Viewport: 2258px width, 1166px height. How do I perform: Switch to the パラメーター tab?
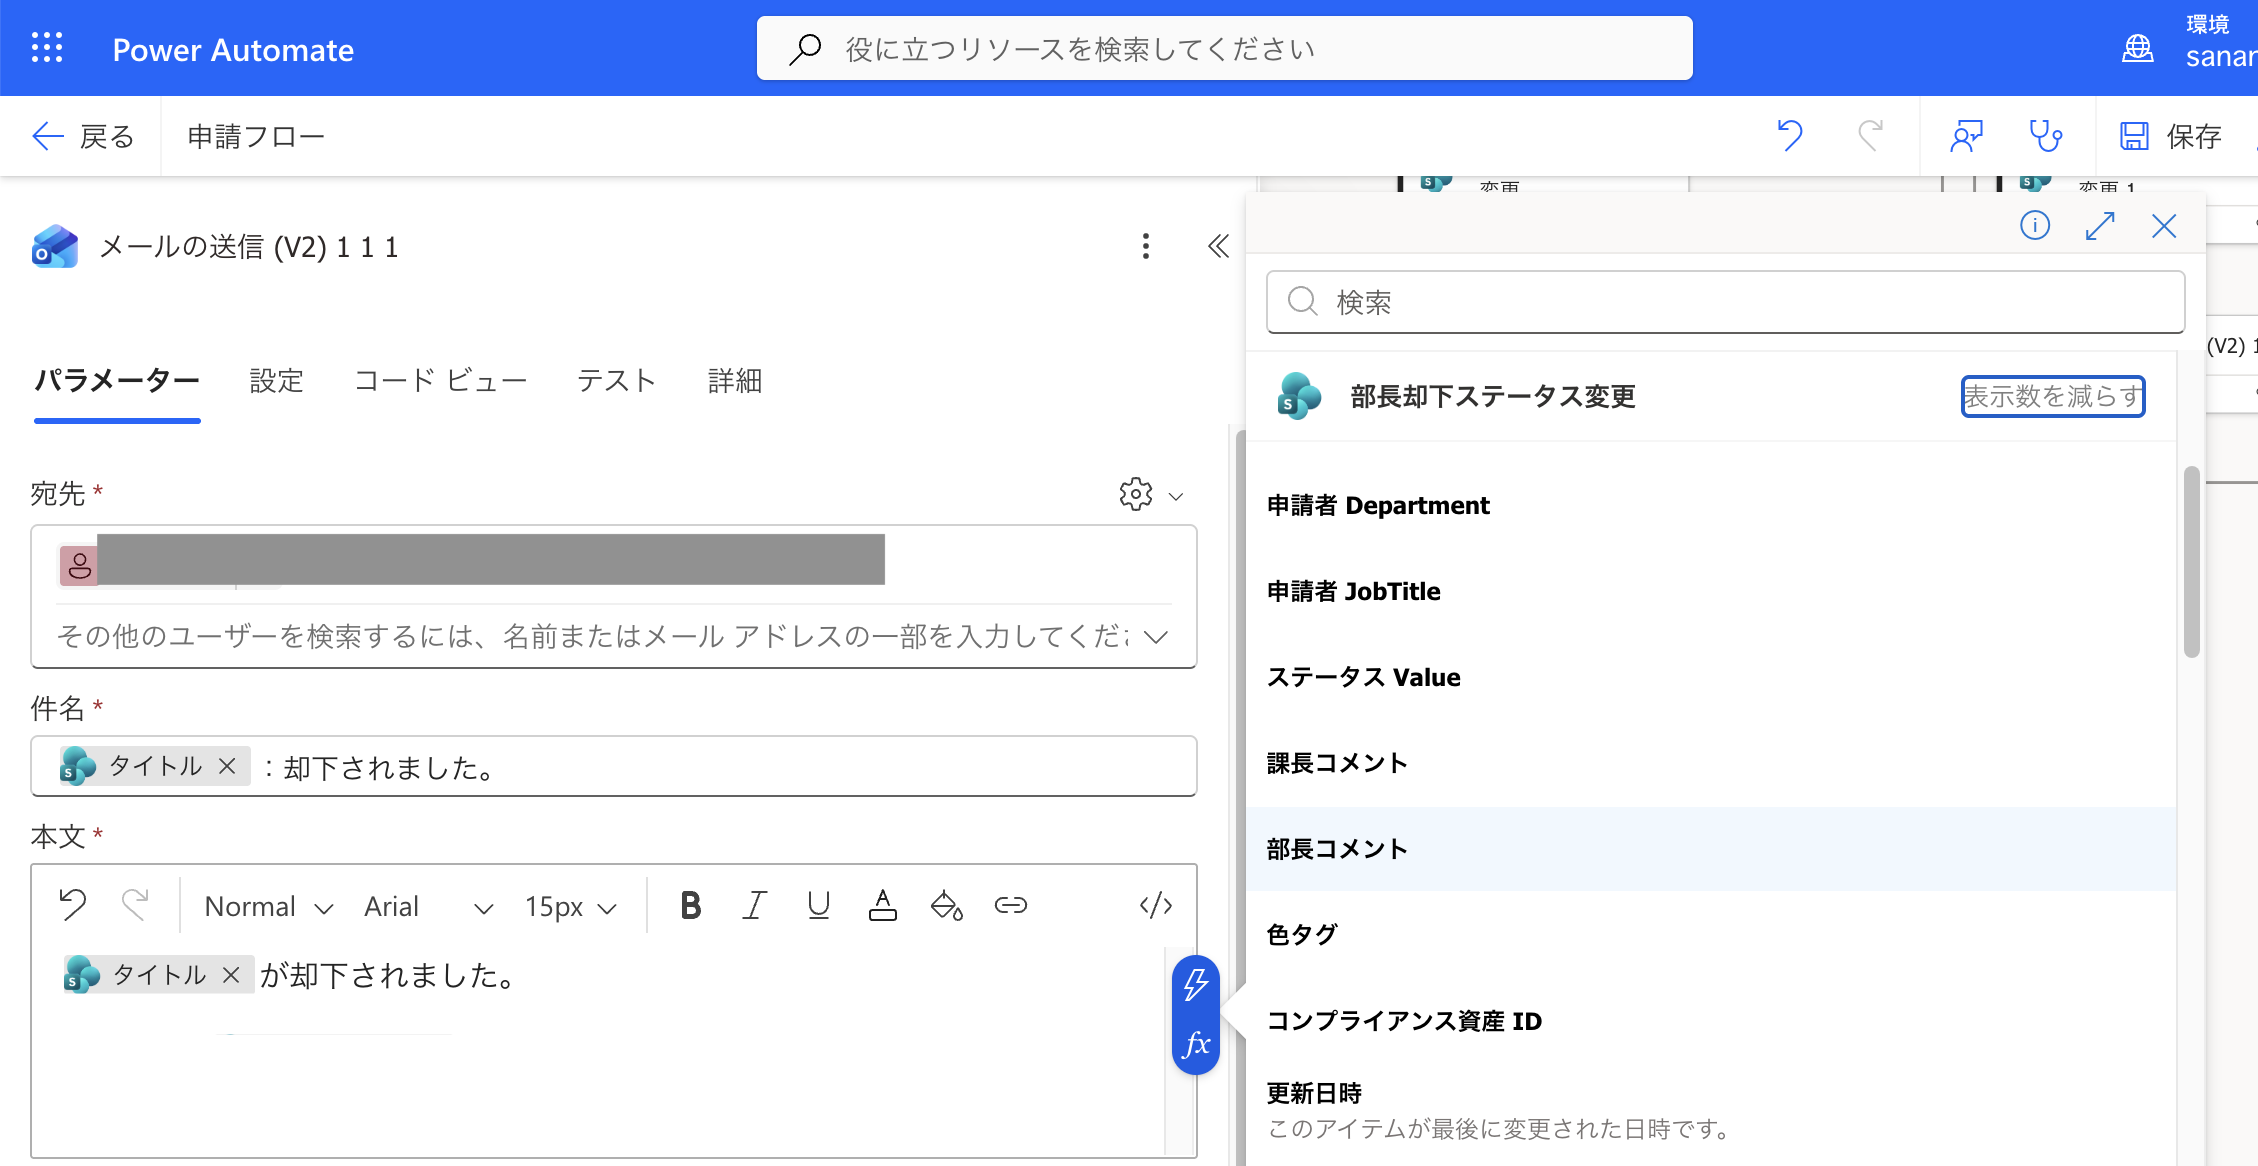click(117, 381)
